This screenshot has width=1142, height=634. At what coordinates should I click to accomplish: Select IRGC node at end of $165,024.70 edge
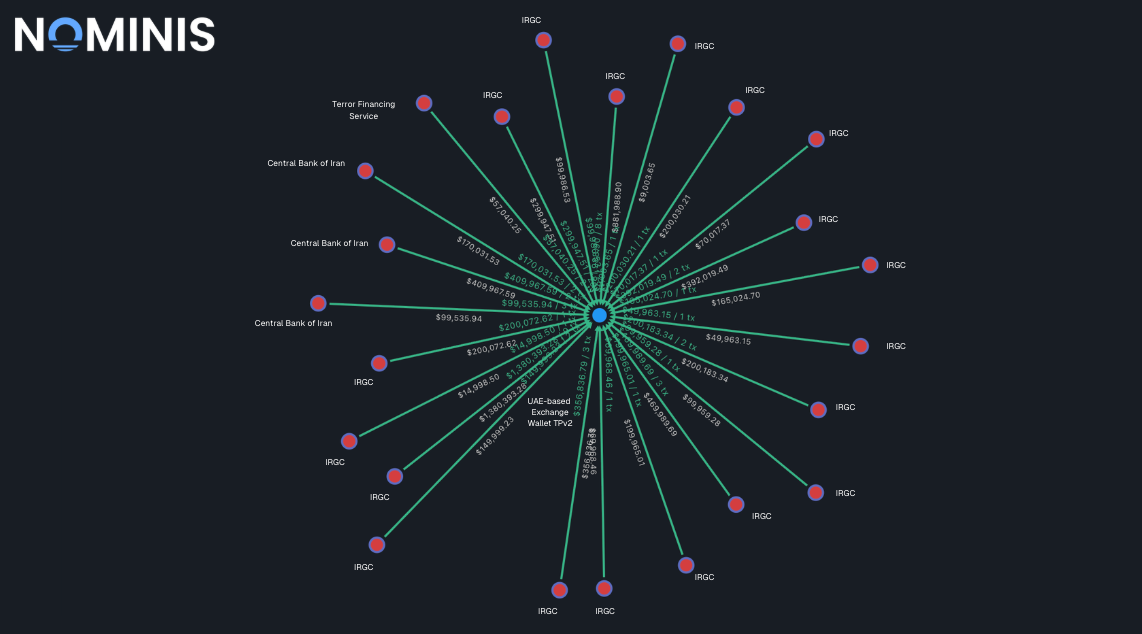pyautogui.click(x=870, y=265)
